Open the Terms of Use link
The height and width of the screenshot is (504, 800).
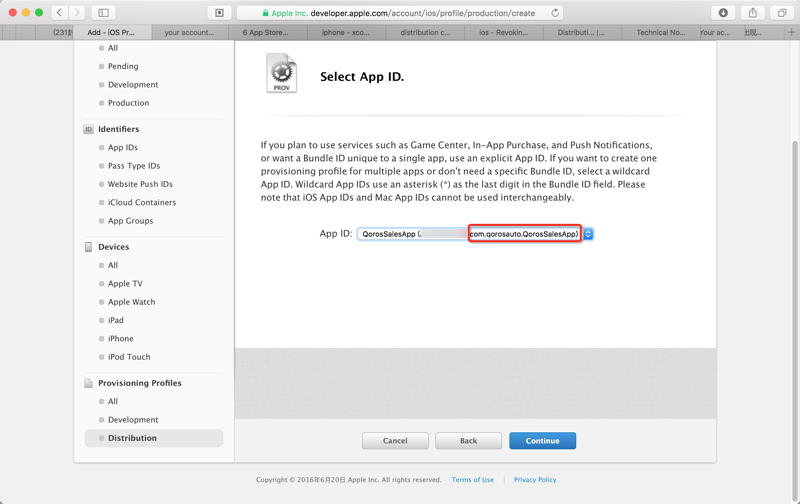[x=472, y=480]
